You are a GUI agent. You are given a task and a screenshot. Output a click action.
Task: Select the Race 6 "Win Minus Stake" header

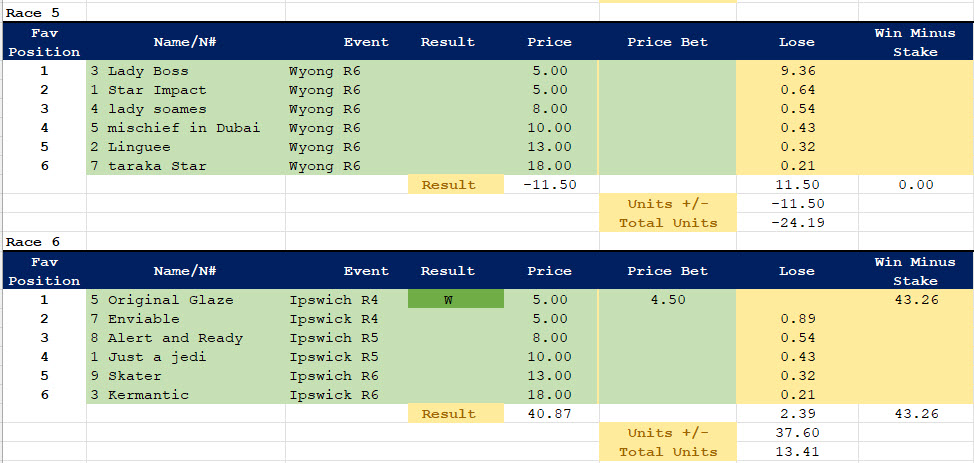915,271
